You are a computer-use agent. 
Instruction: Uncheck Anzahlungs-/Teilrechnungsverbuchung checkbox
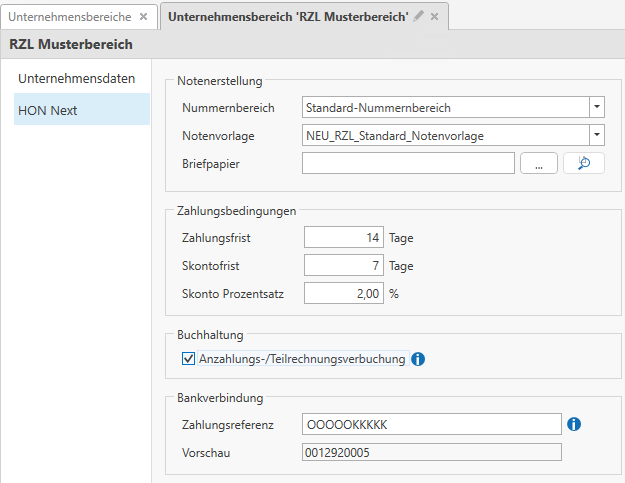pyautogui.click(x=188, y=359)
